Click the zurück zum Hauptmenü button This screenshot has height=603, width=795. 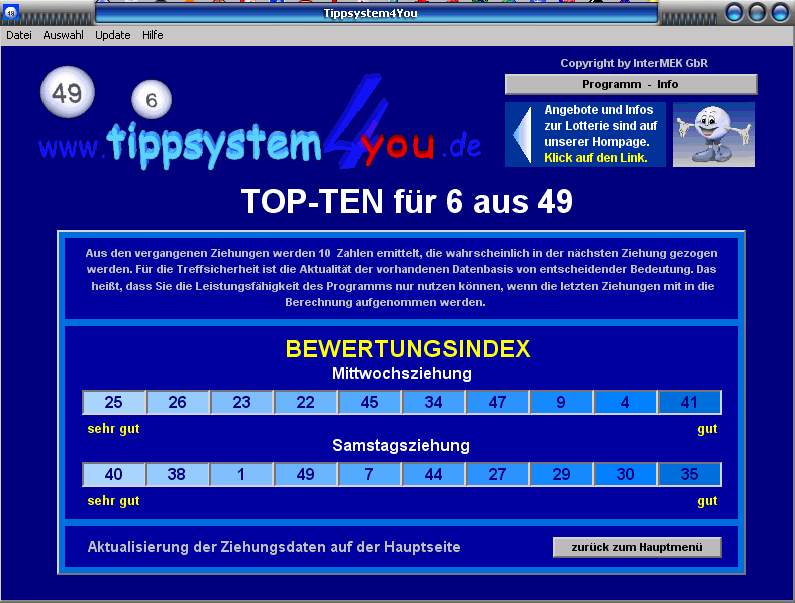tap(637, 547)
